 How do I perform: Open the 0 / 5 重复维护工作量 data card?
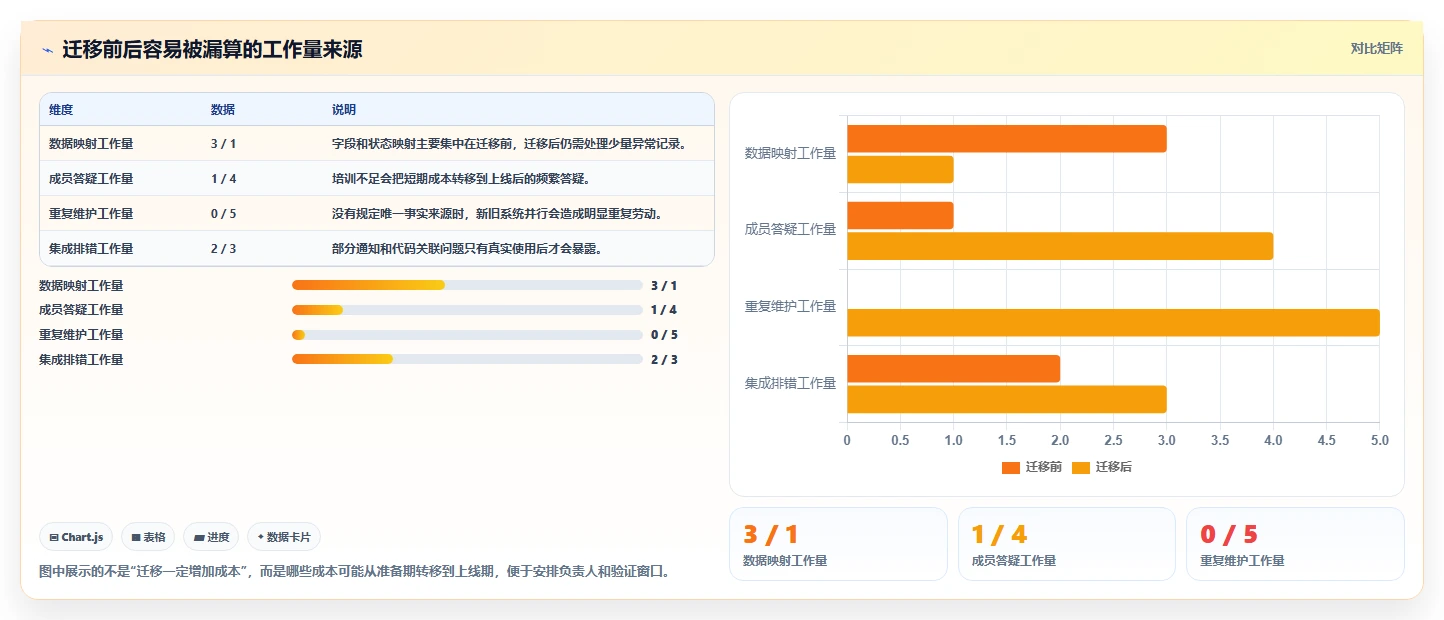(1295, 544)
